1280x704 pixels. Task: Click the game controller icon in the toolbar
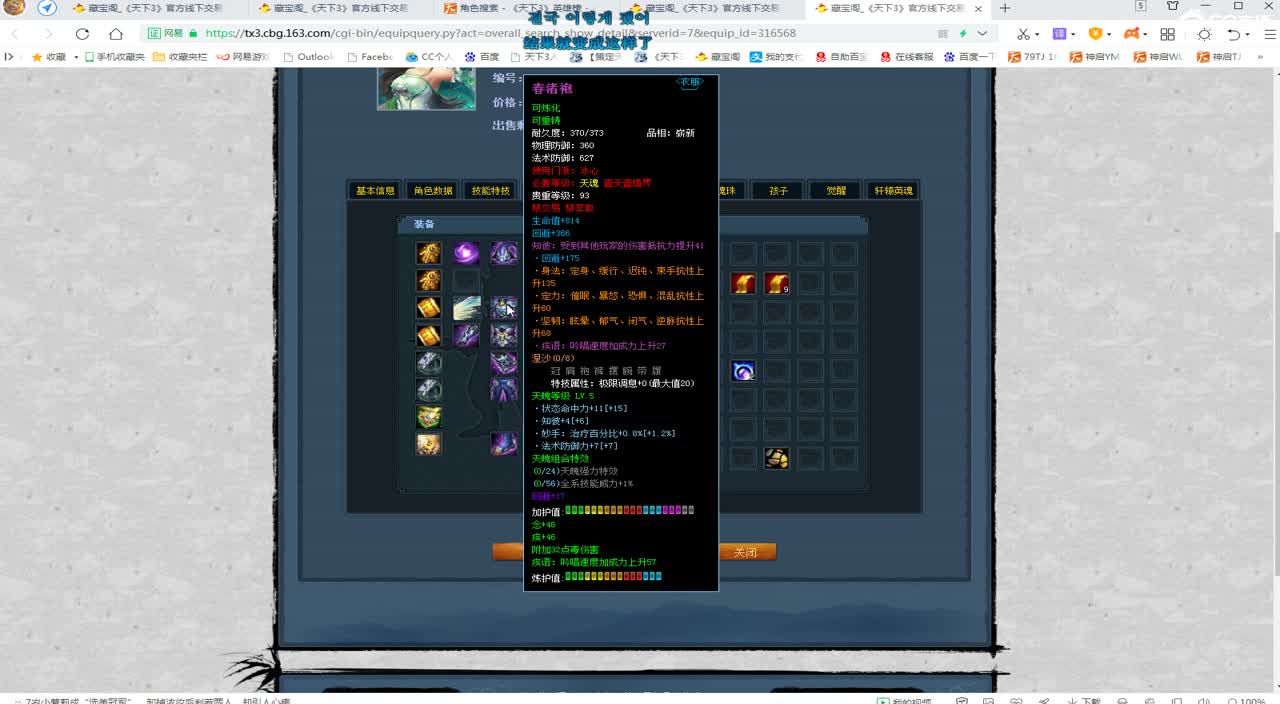pyautogui.click(x=1131, y=33)
